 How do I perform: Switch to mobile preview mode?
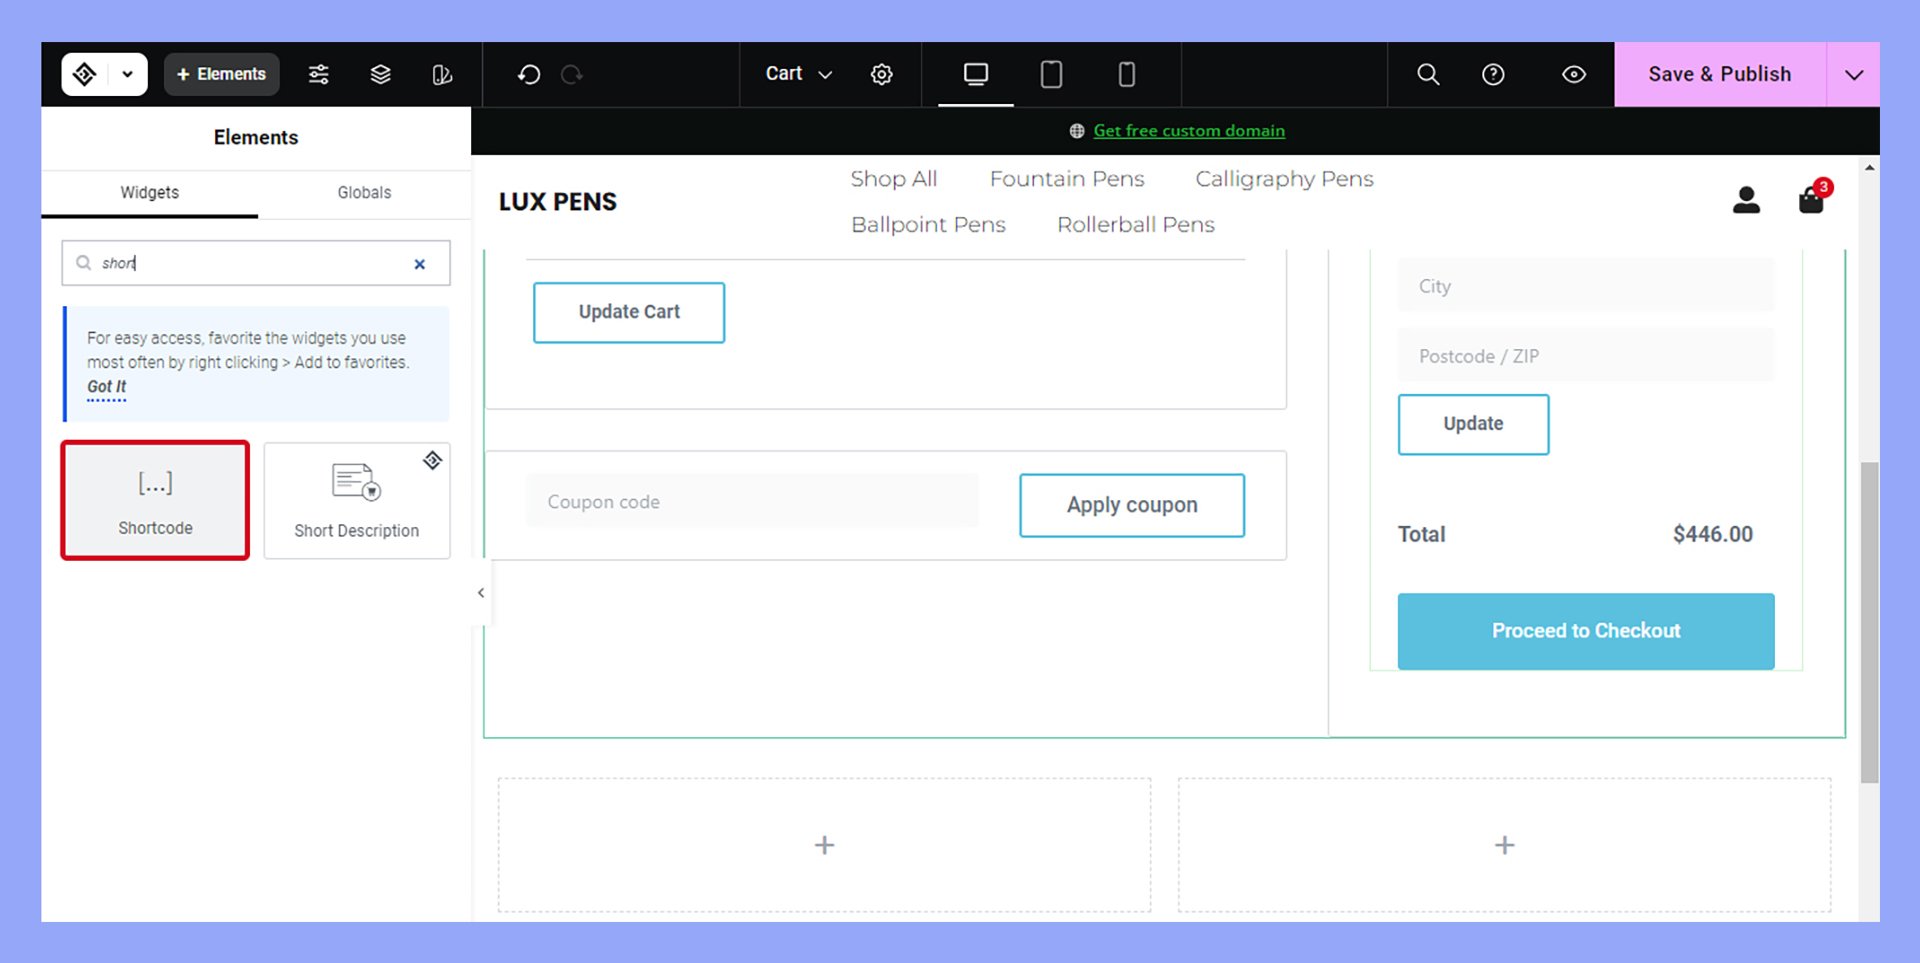coord(1127,74)
